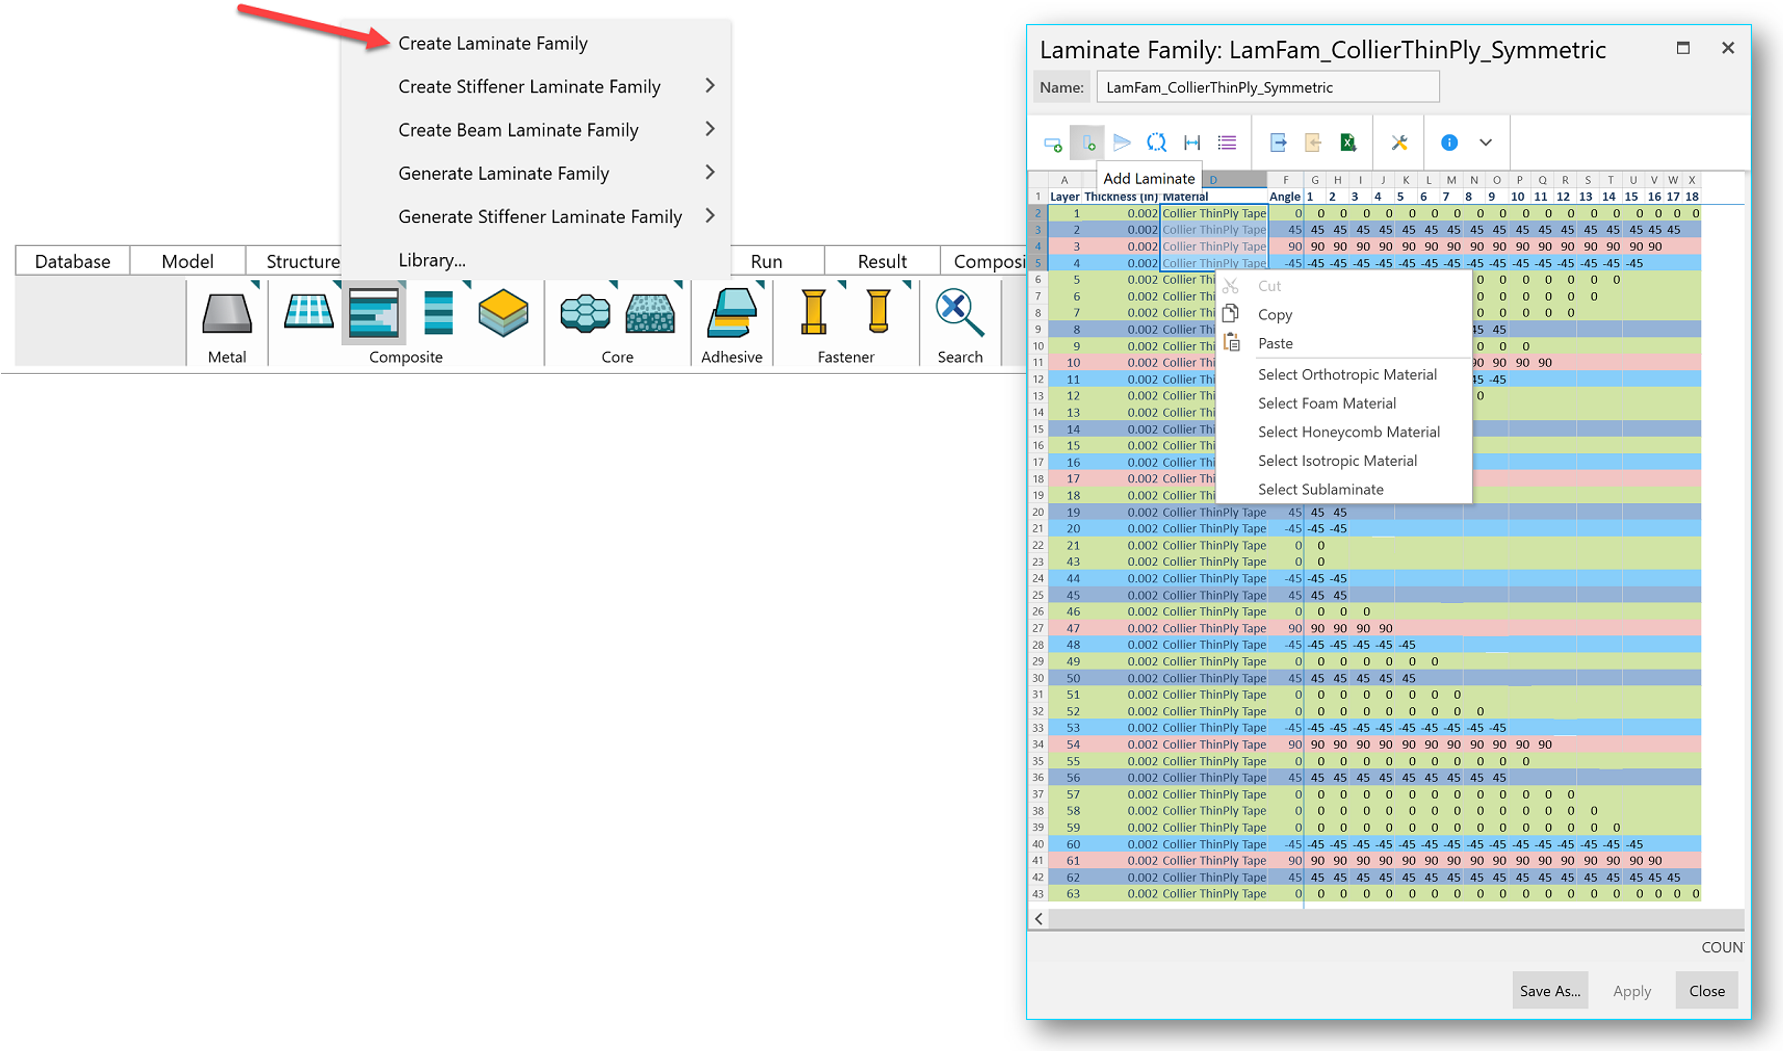Switch to the Database tab
Screen dimensions: 1783x1051
tap(72, 261)
